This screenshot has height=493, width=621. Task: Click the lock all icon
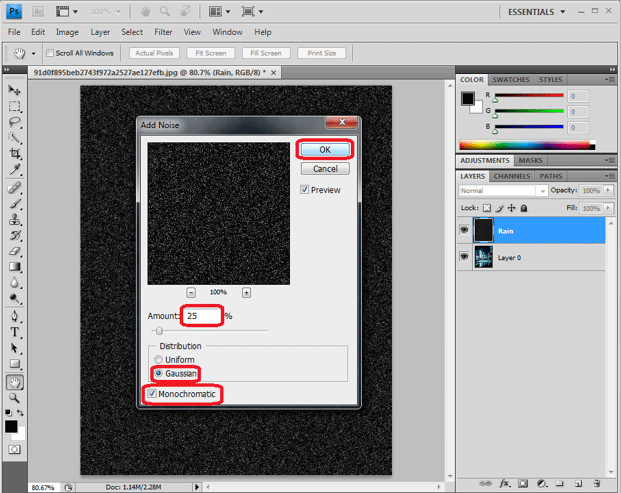click(524, 208)
